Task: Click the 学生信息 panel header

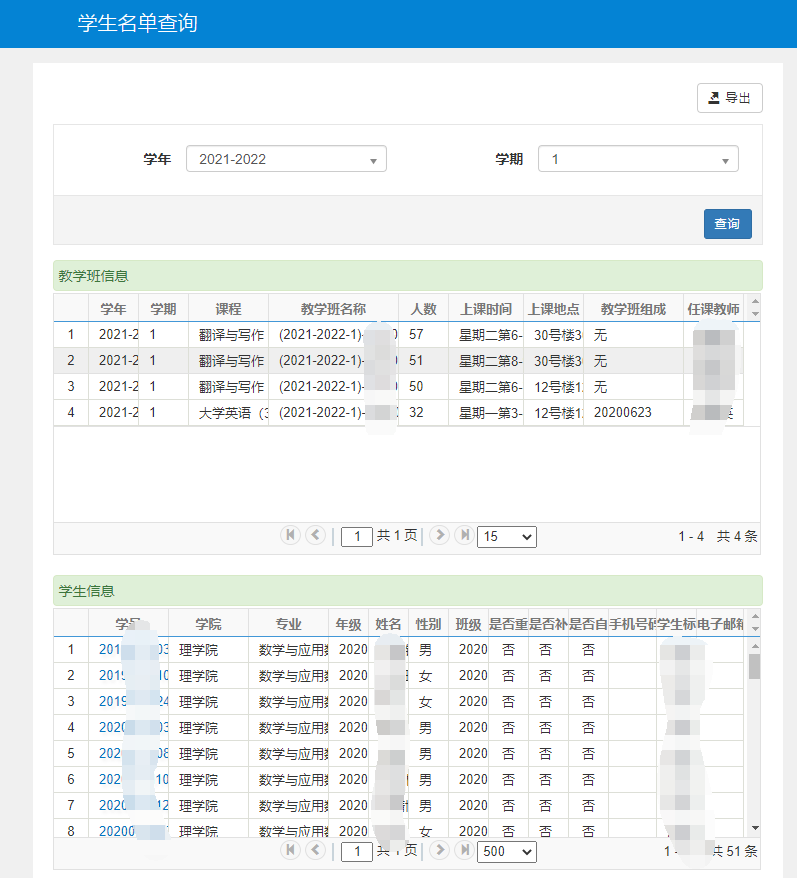Action: (408, 591)
